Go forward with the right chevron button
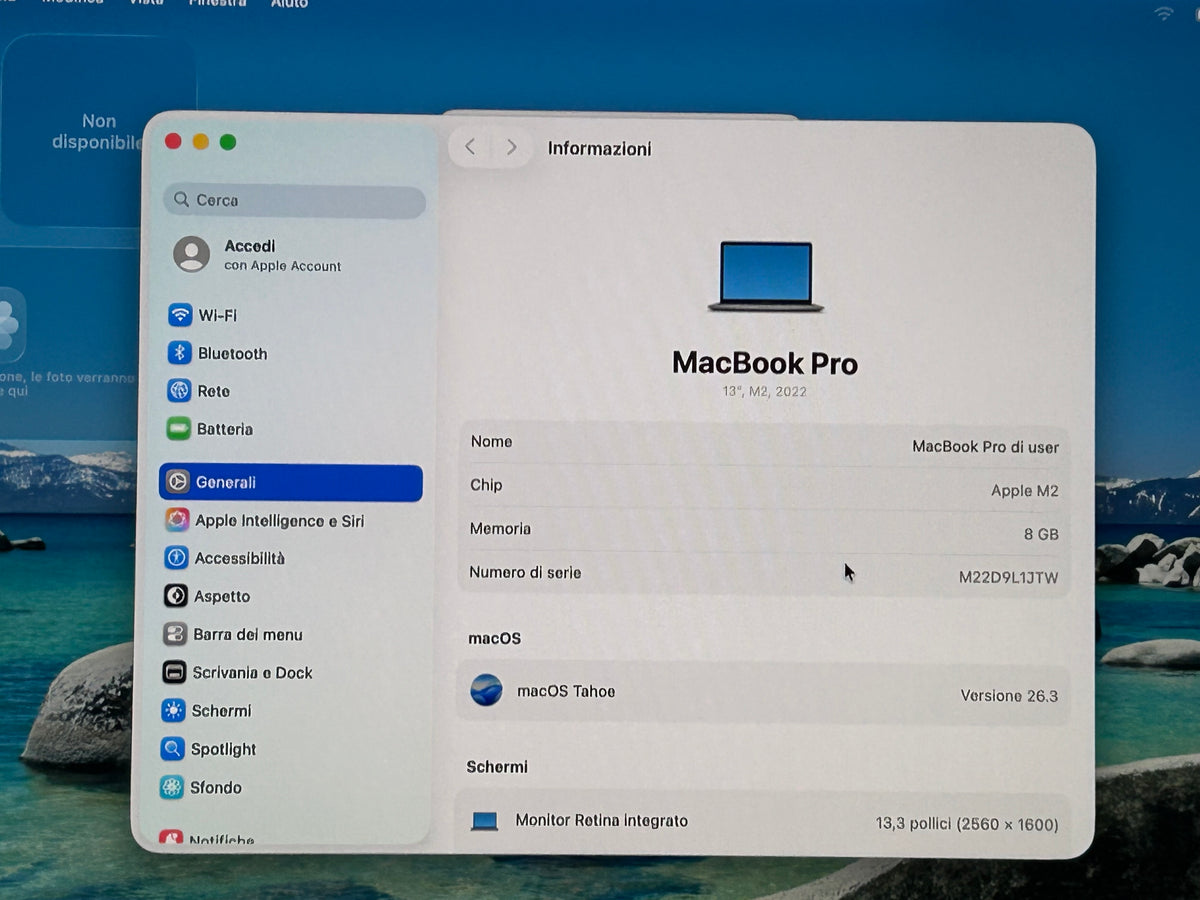This screenshot has width=1200, height=900. click(x=511, y=147)
